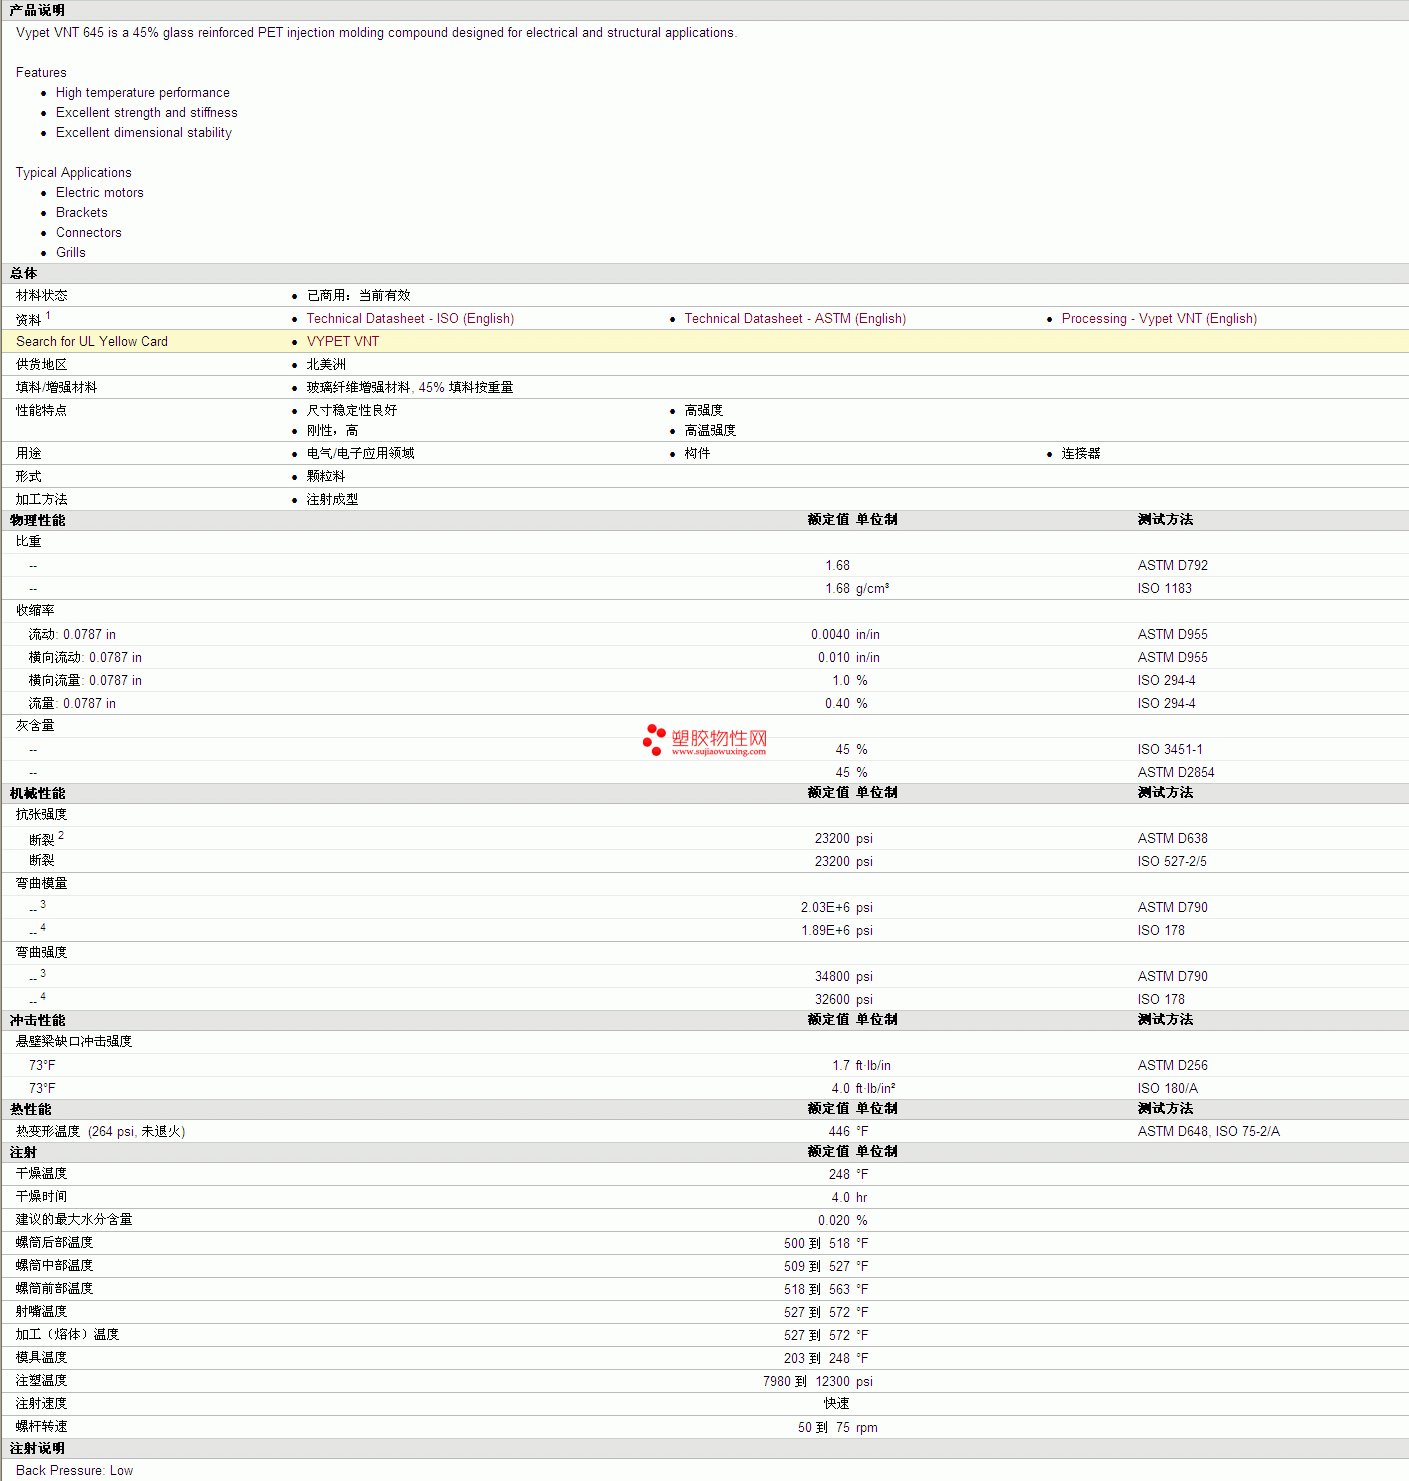Select the 连接器 use entry

click(1081, 454)
